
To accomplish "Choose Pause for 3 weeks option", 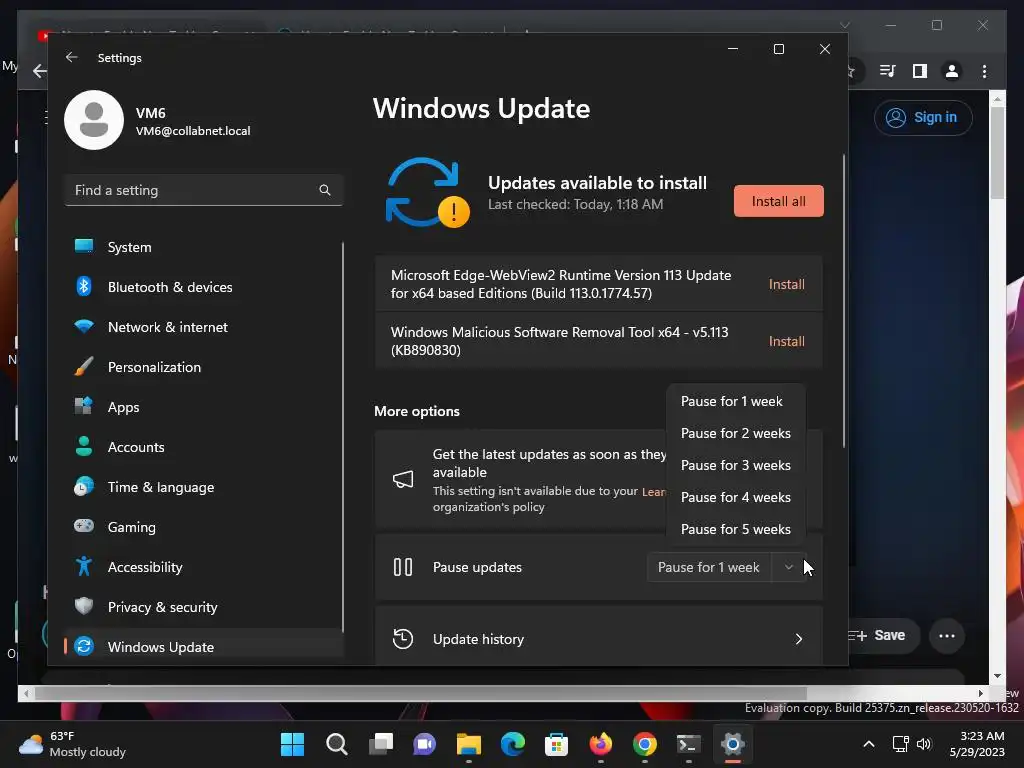I will [736, 465].
